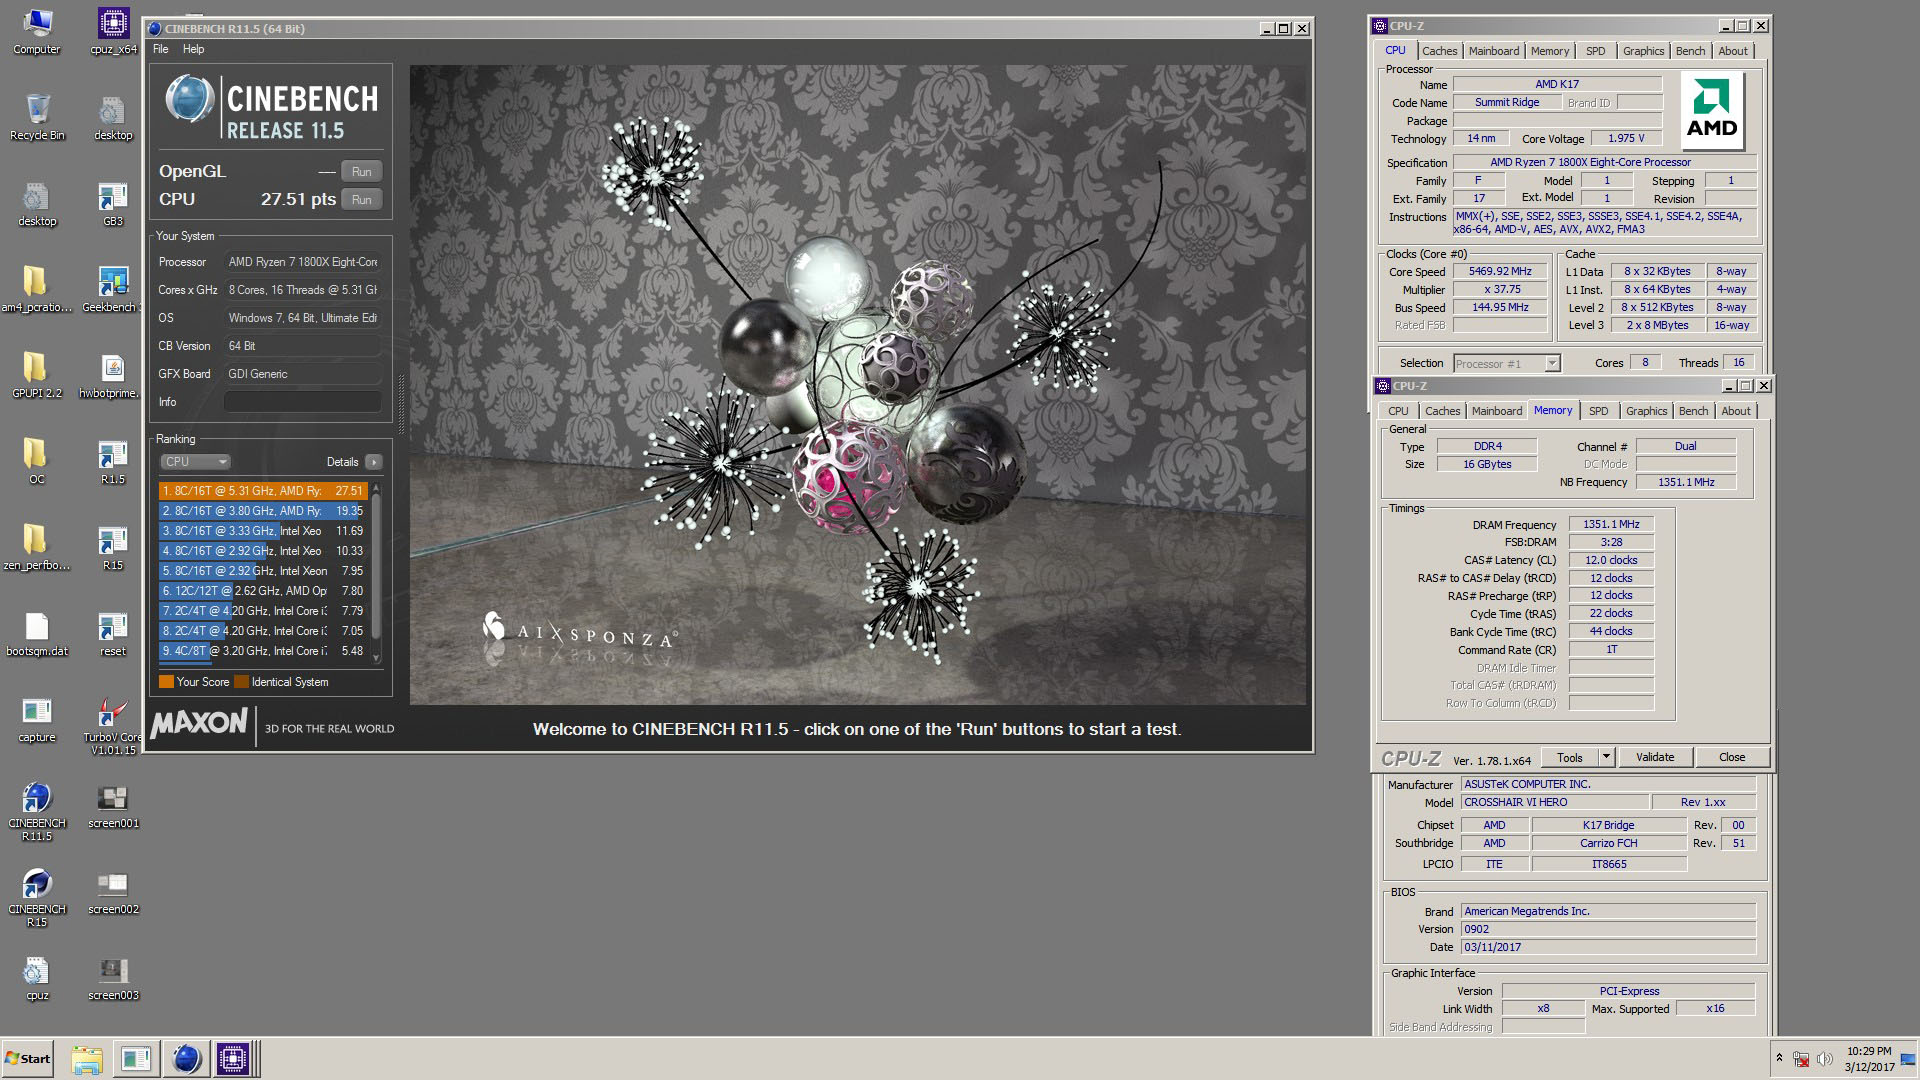Select the bootsqm.dat file icon
Screen dimensions: 1920x1080
[x=37, y=633]
